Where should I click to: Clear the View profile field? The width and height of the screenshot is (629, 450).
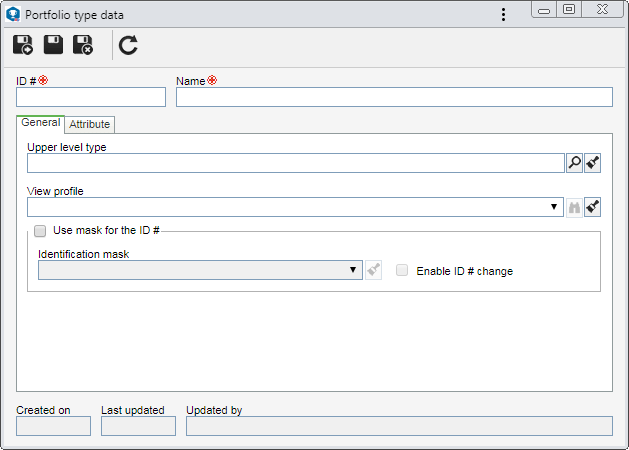[x=592, y=207]
